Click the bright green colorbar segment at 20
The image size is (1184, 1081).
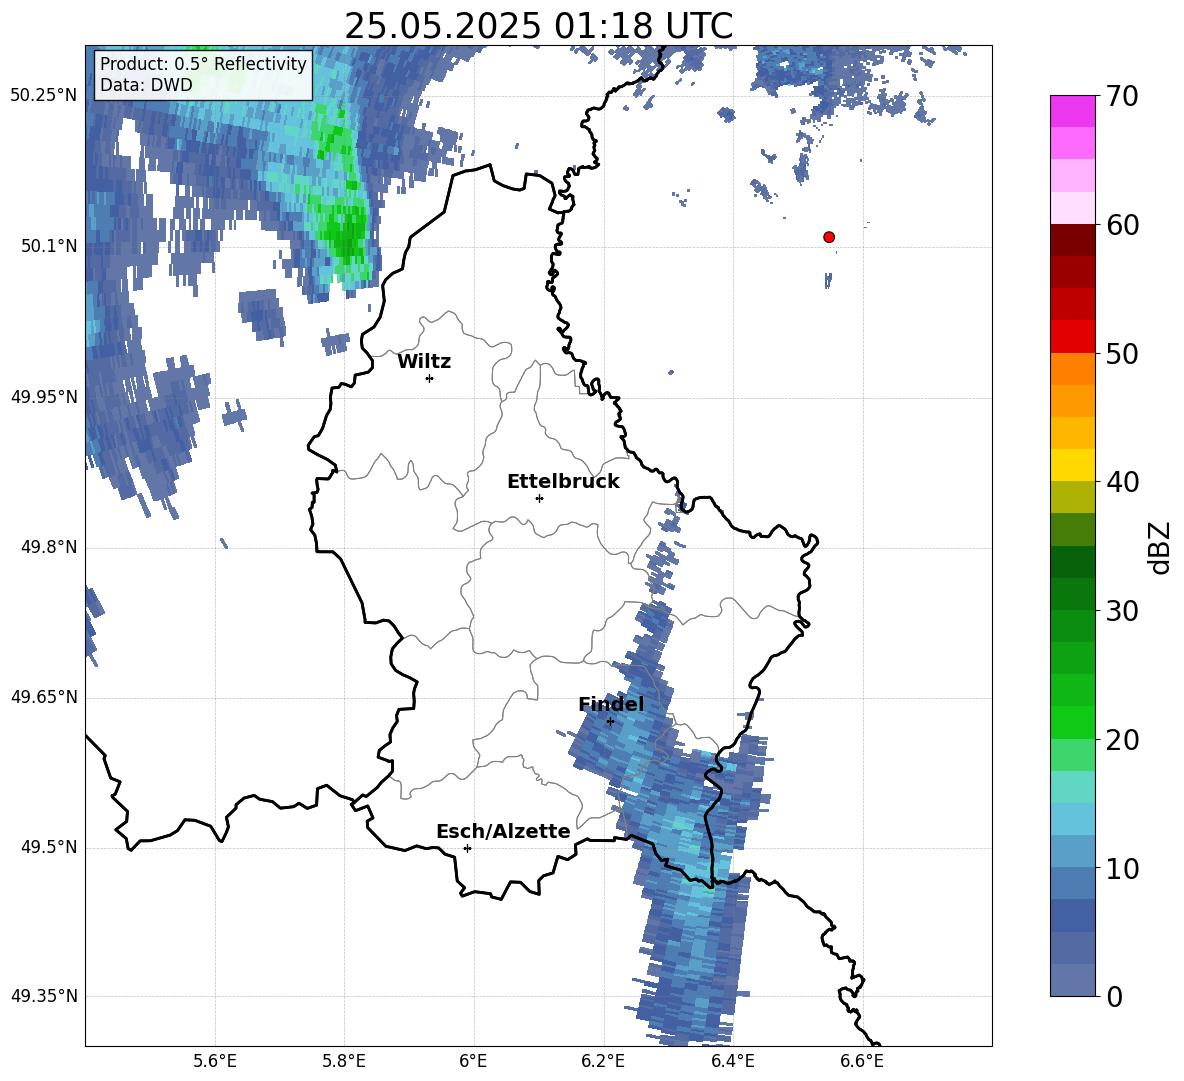click(x=1072, y=722)
